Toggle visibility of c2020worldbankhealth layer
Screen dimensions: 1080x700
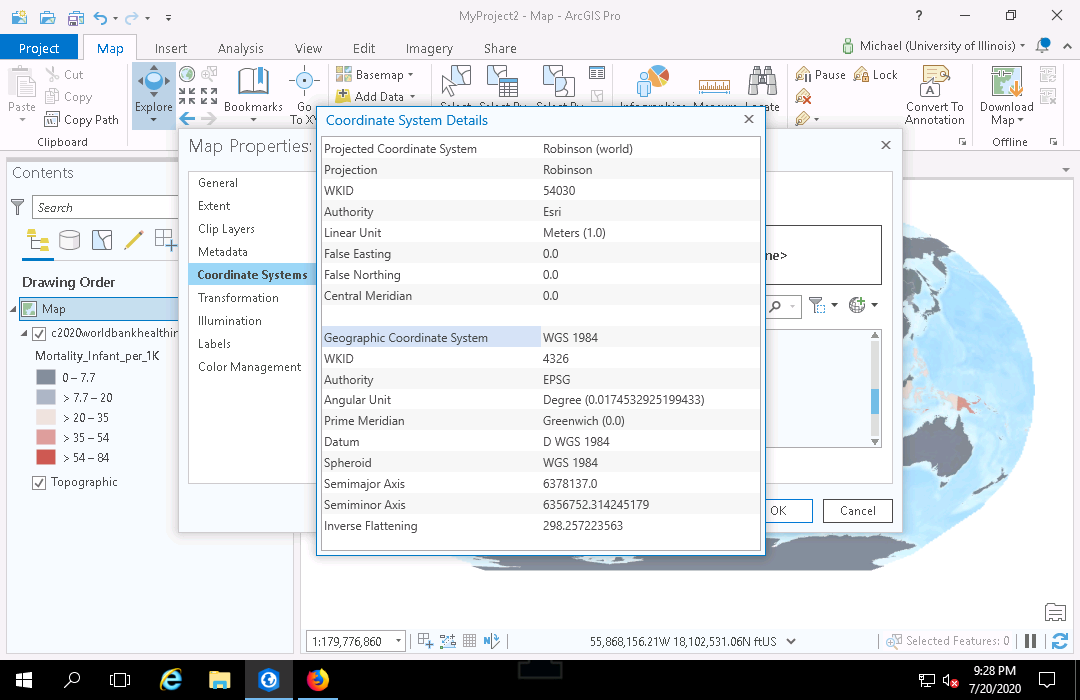39,333
